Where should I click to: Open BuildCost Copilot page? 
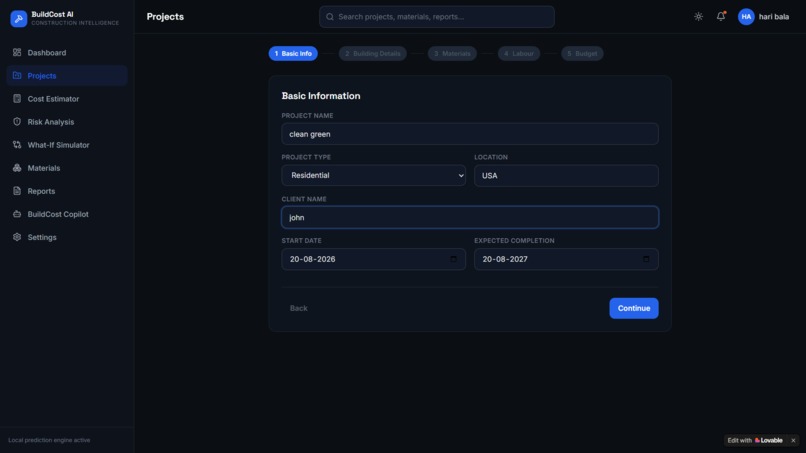point(67,214)
